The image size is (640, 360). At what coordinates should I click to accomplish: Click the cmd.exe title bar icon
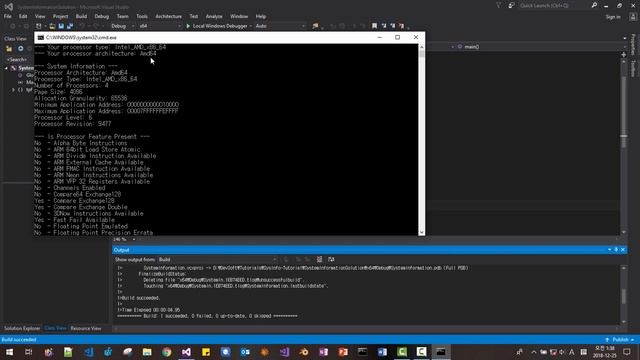click(40, 38)
